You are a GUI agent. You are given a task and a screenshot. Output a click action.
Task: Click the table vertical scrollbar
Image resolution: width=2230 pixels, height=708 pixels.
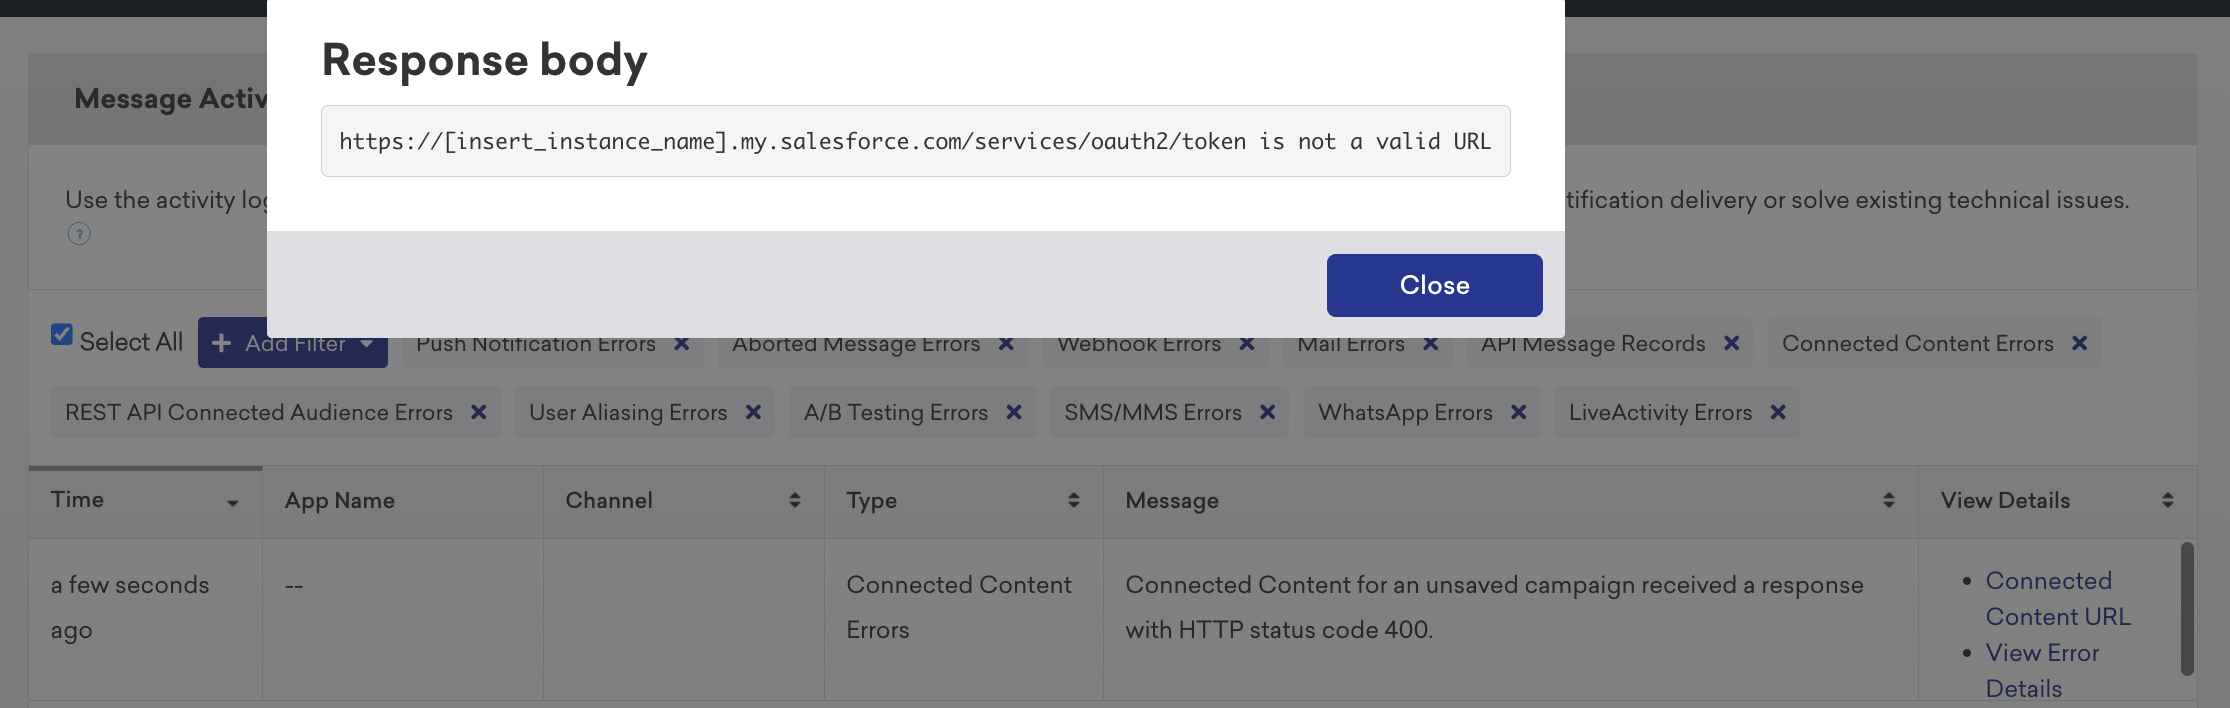point(2187,608)
